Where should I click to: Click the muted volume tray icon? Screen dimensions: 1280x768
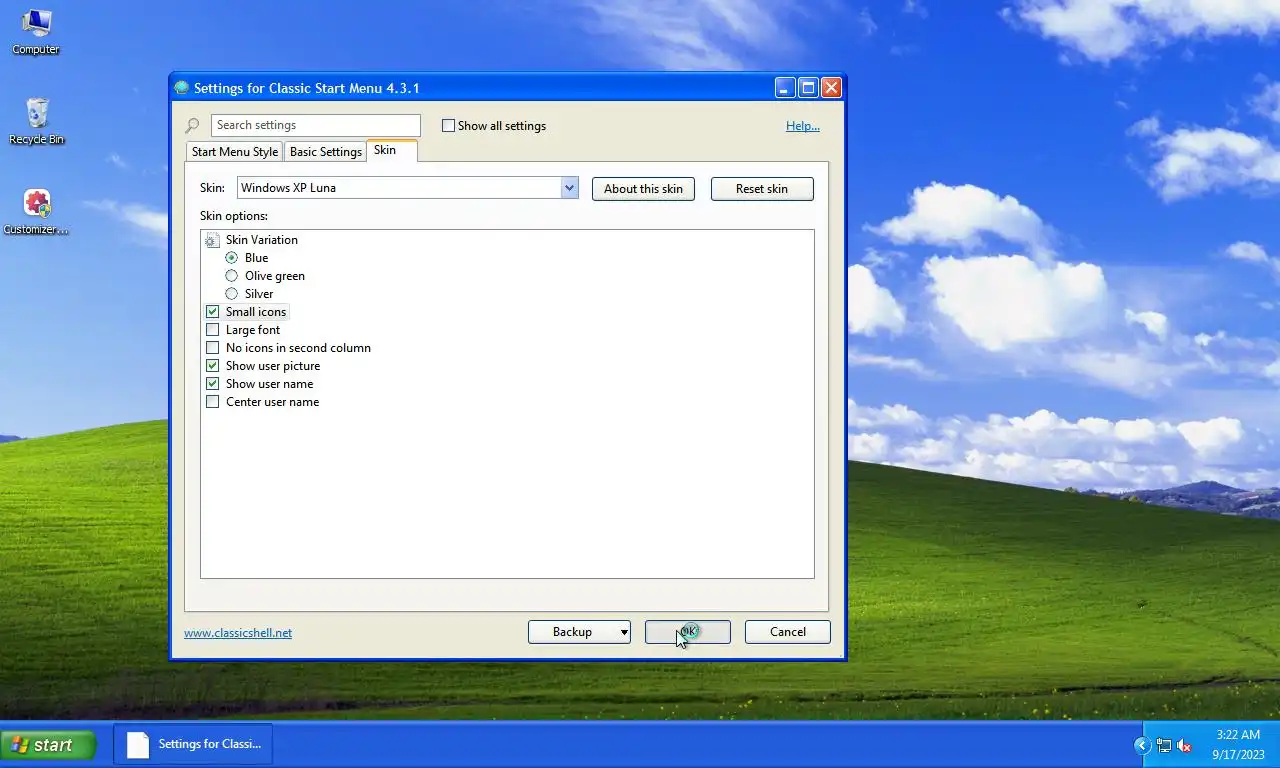coord(1185,745)
